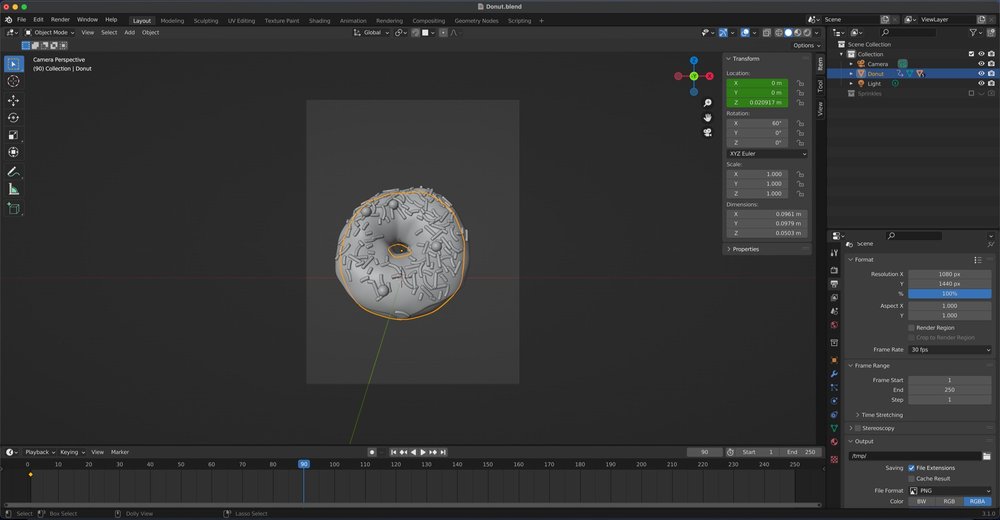The image size is (1000, 520).
Task: Open the Render menu
Action: tap(60, 20)
